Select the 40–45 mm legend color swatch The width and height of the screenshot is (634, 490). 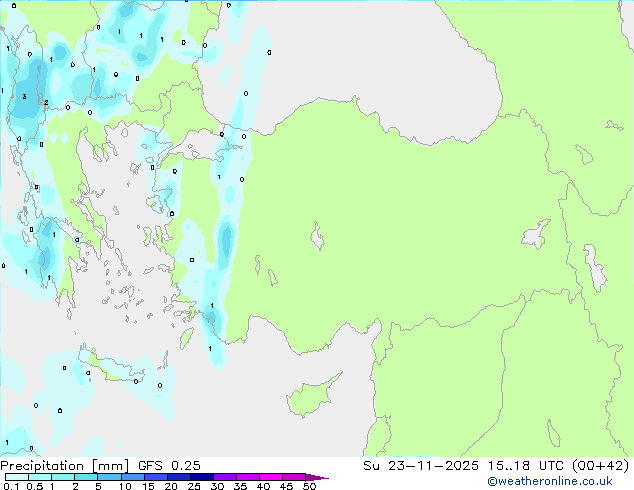[x=270, y=477]
